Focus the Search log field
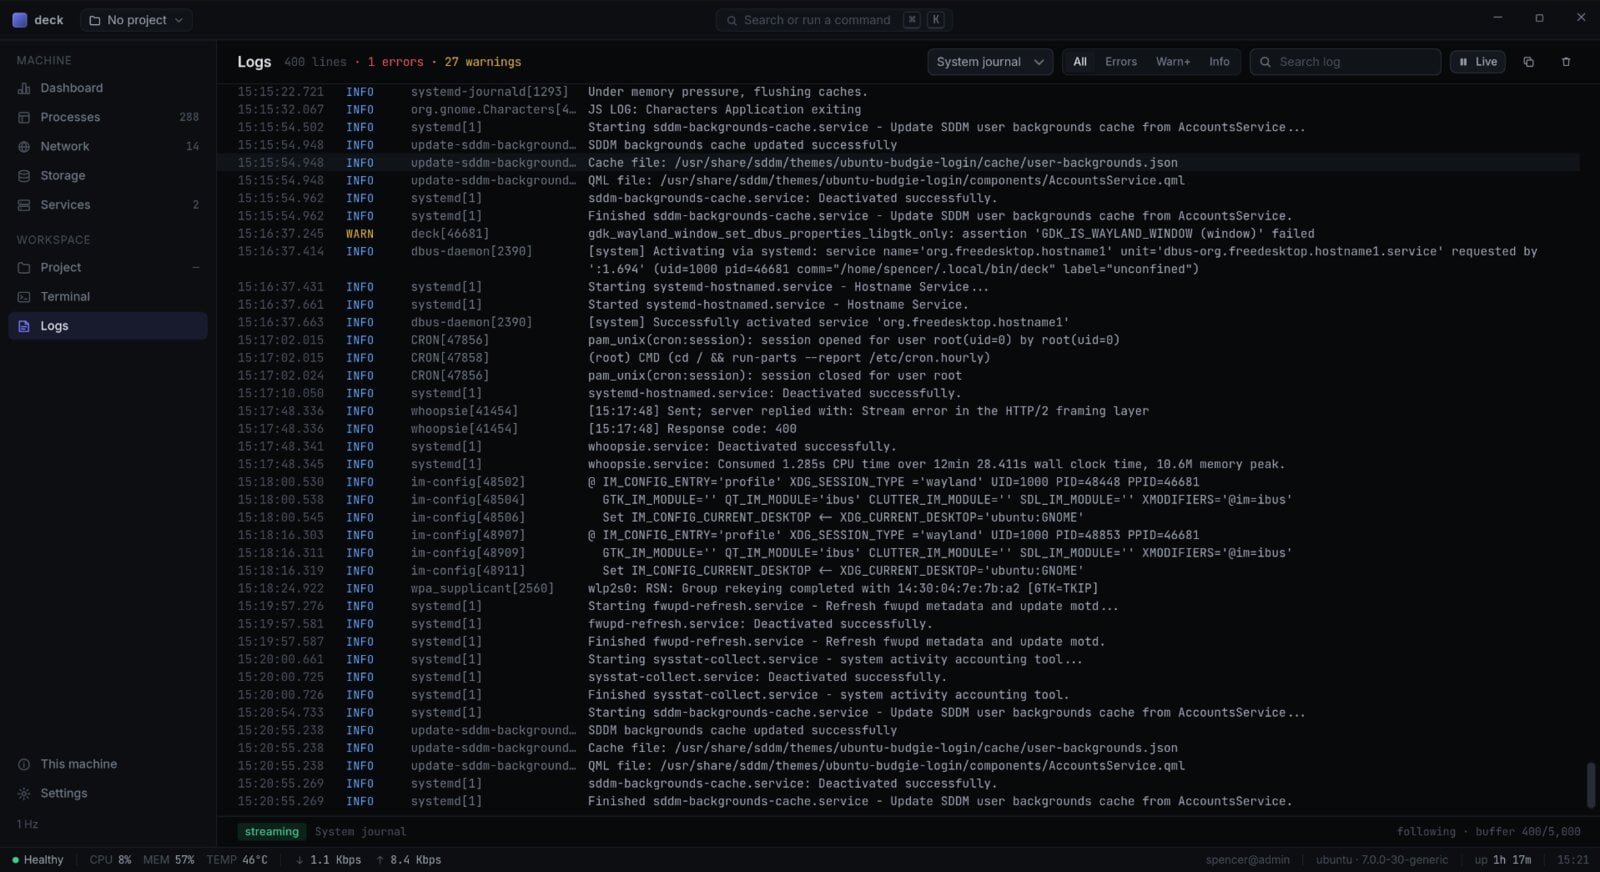The image size is (1600, 872). pos(1345,62)
